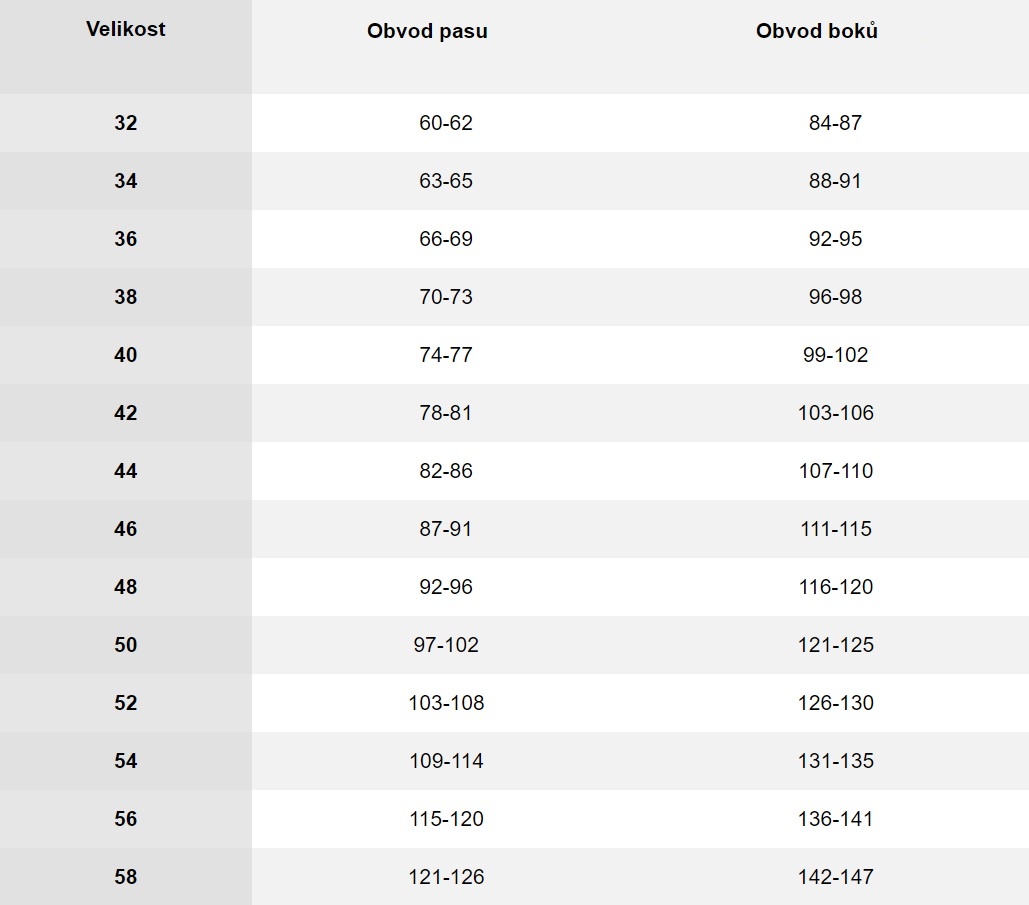Click the 142-147 hip cell

pos(835,877)
